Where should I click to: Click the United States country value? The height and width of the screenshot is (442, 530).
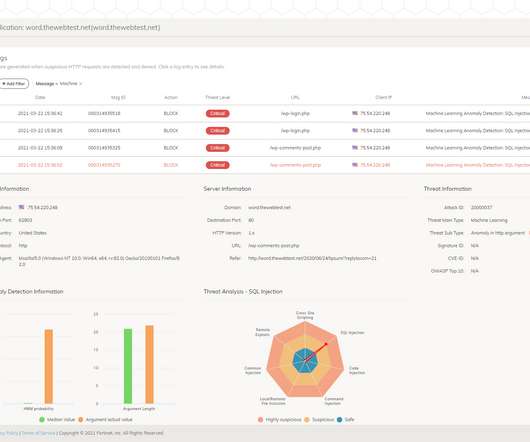point(32,233)
